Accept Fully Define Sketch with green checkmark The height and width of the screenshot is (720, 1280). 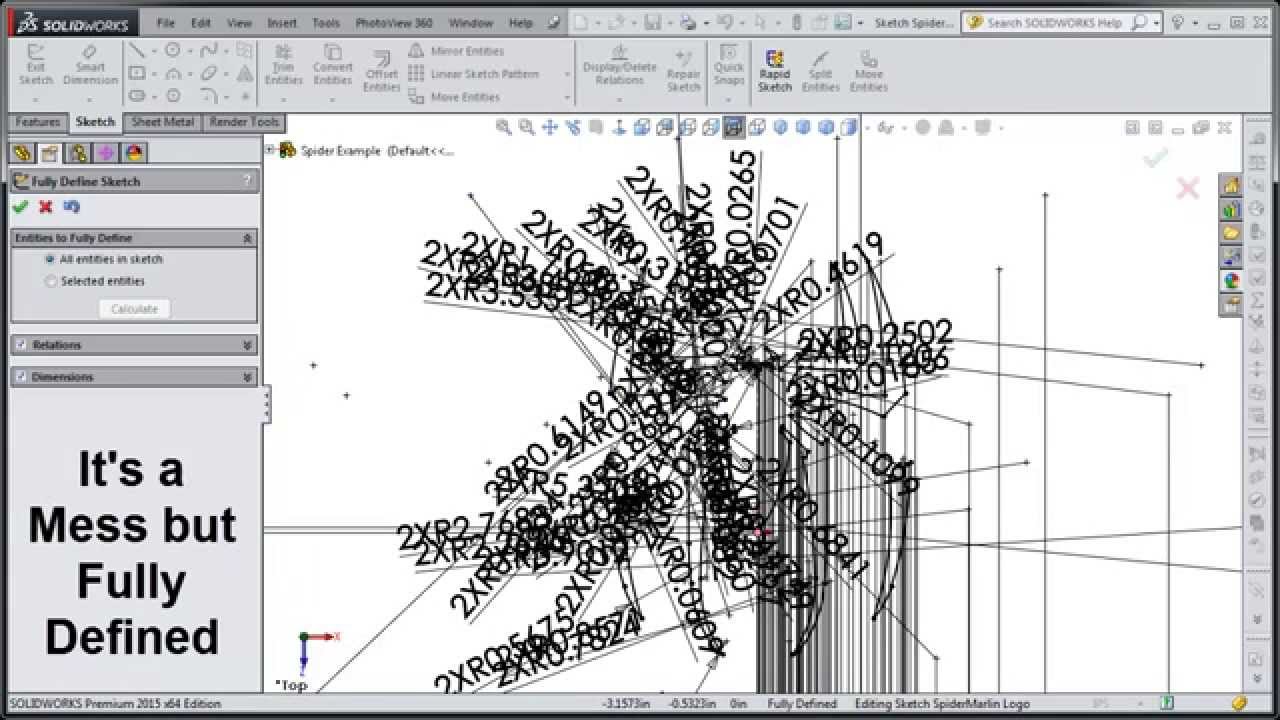point(19,207)
